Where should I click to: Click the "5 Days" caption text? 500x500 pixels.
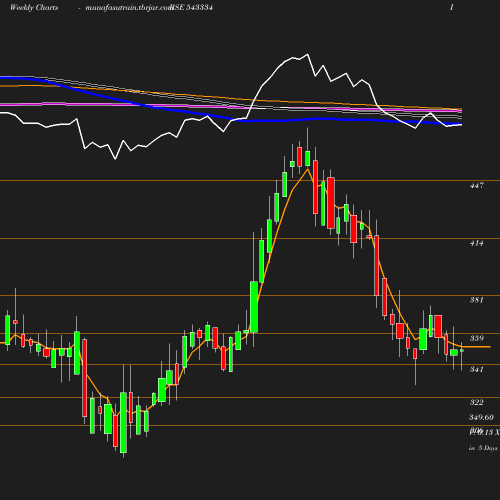[x=488, y=448]
